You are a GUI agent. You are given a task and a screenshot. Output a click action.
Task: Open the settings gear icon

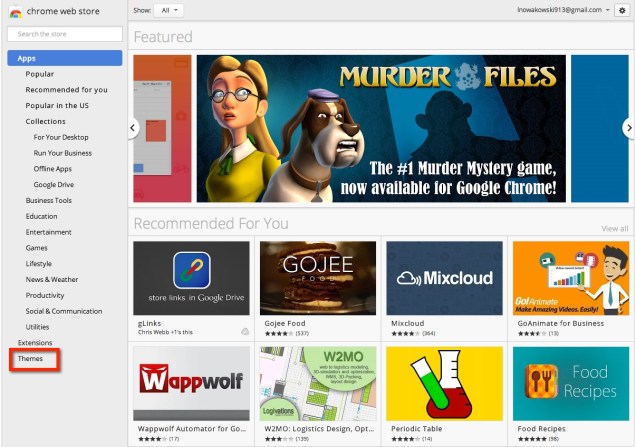pos(622,10)
